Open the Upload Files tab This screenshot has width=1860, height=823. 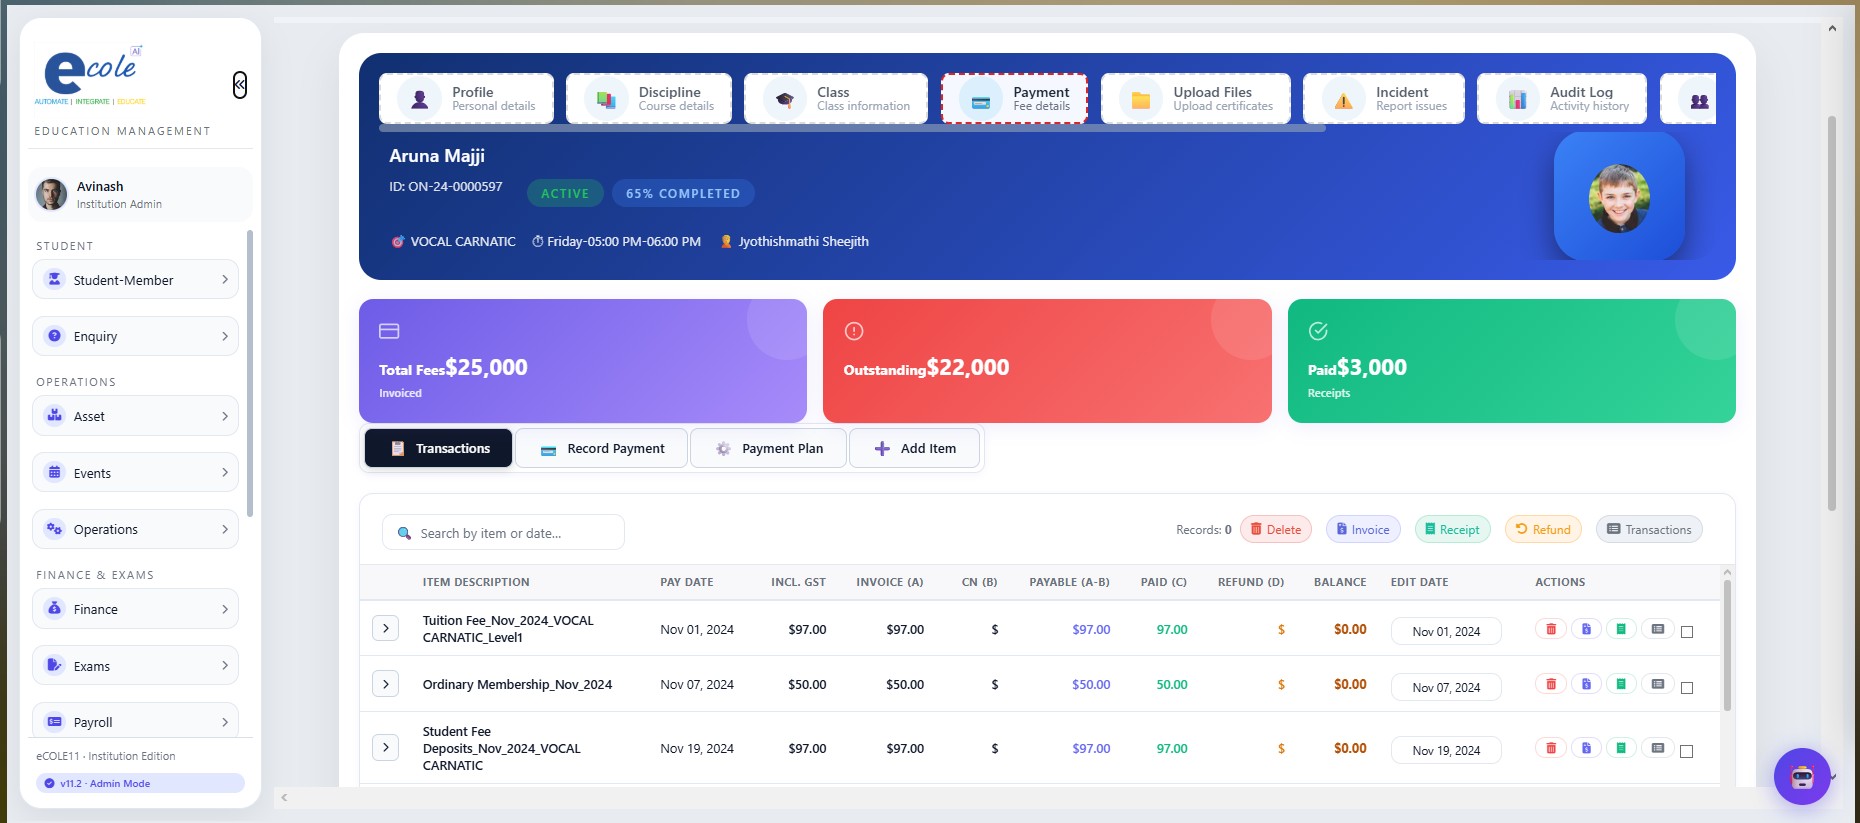[x=1196, y=98]
